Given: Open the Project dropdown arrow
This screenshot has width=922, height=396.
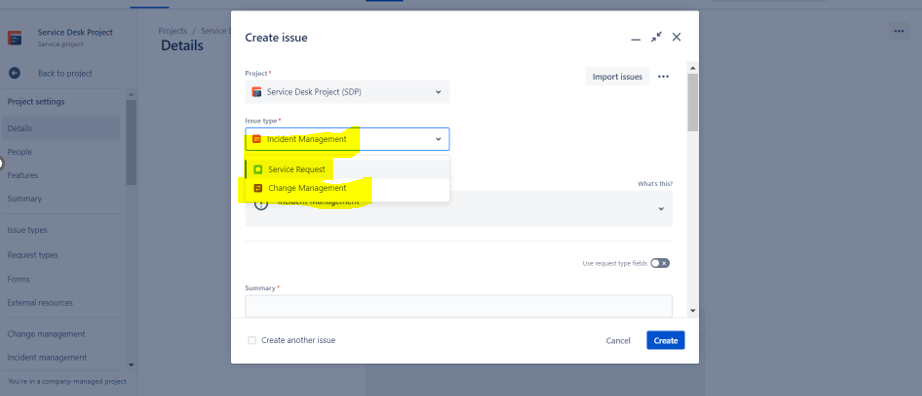Looking at the screenshot, I should pyautogui.click(x=438, y=92).
